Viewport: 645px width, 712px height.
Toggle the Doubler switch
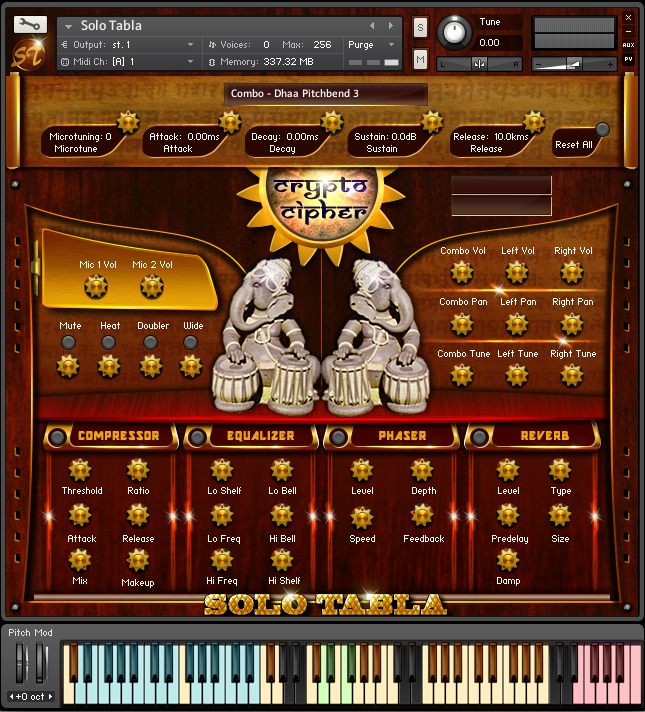pos(150,342)
